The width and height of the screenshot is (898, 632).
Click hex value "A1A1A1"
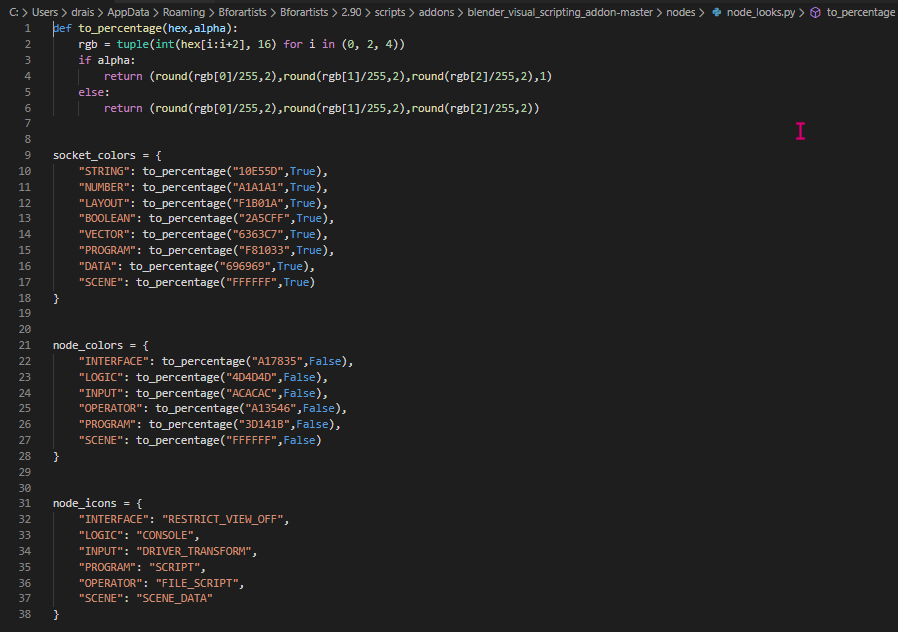coord(257,187)
